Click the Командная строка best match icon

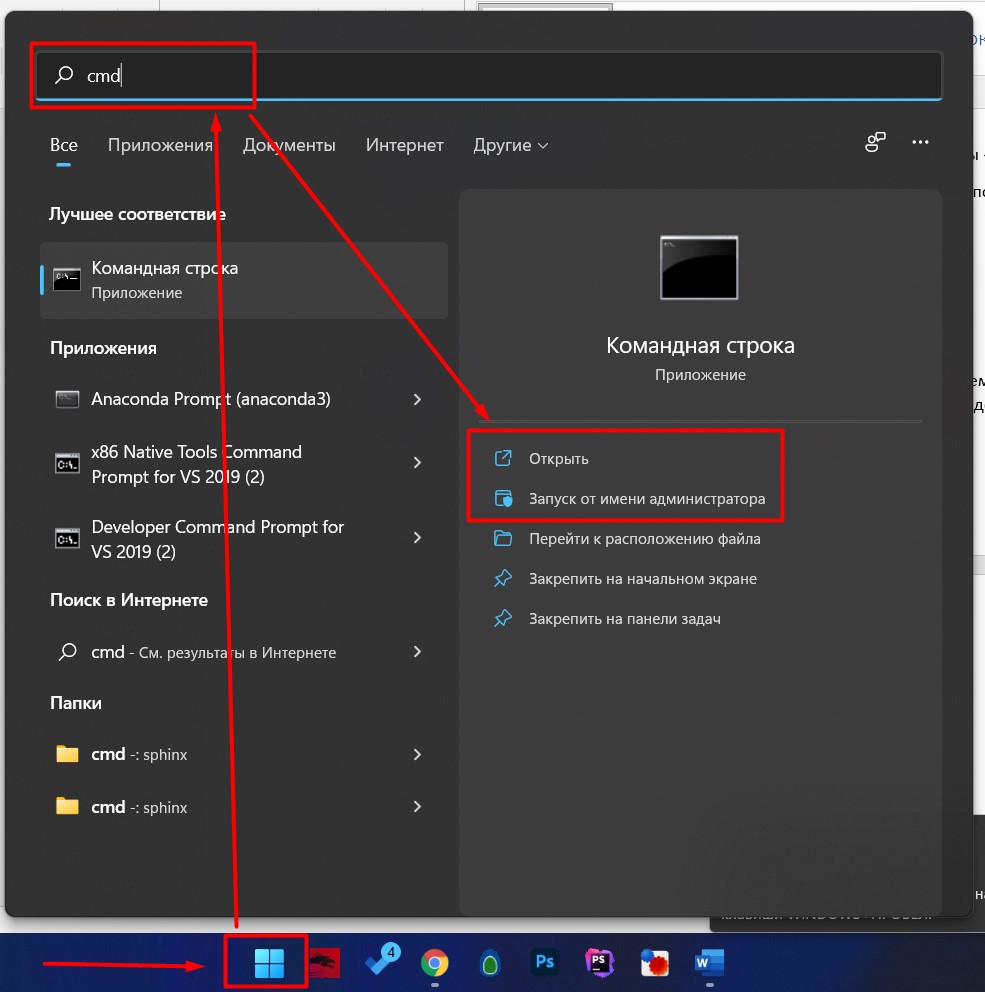(67, 280)
